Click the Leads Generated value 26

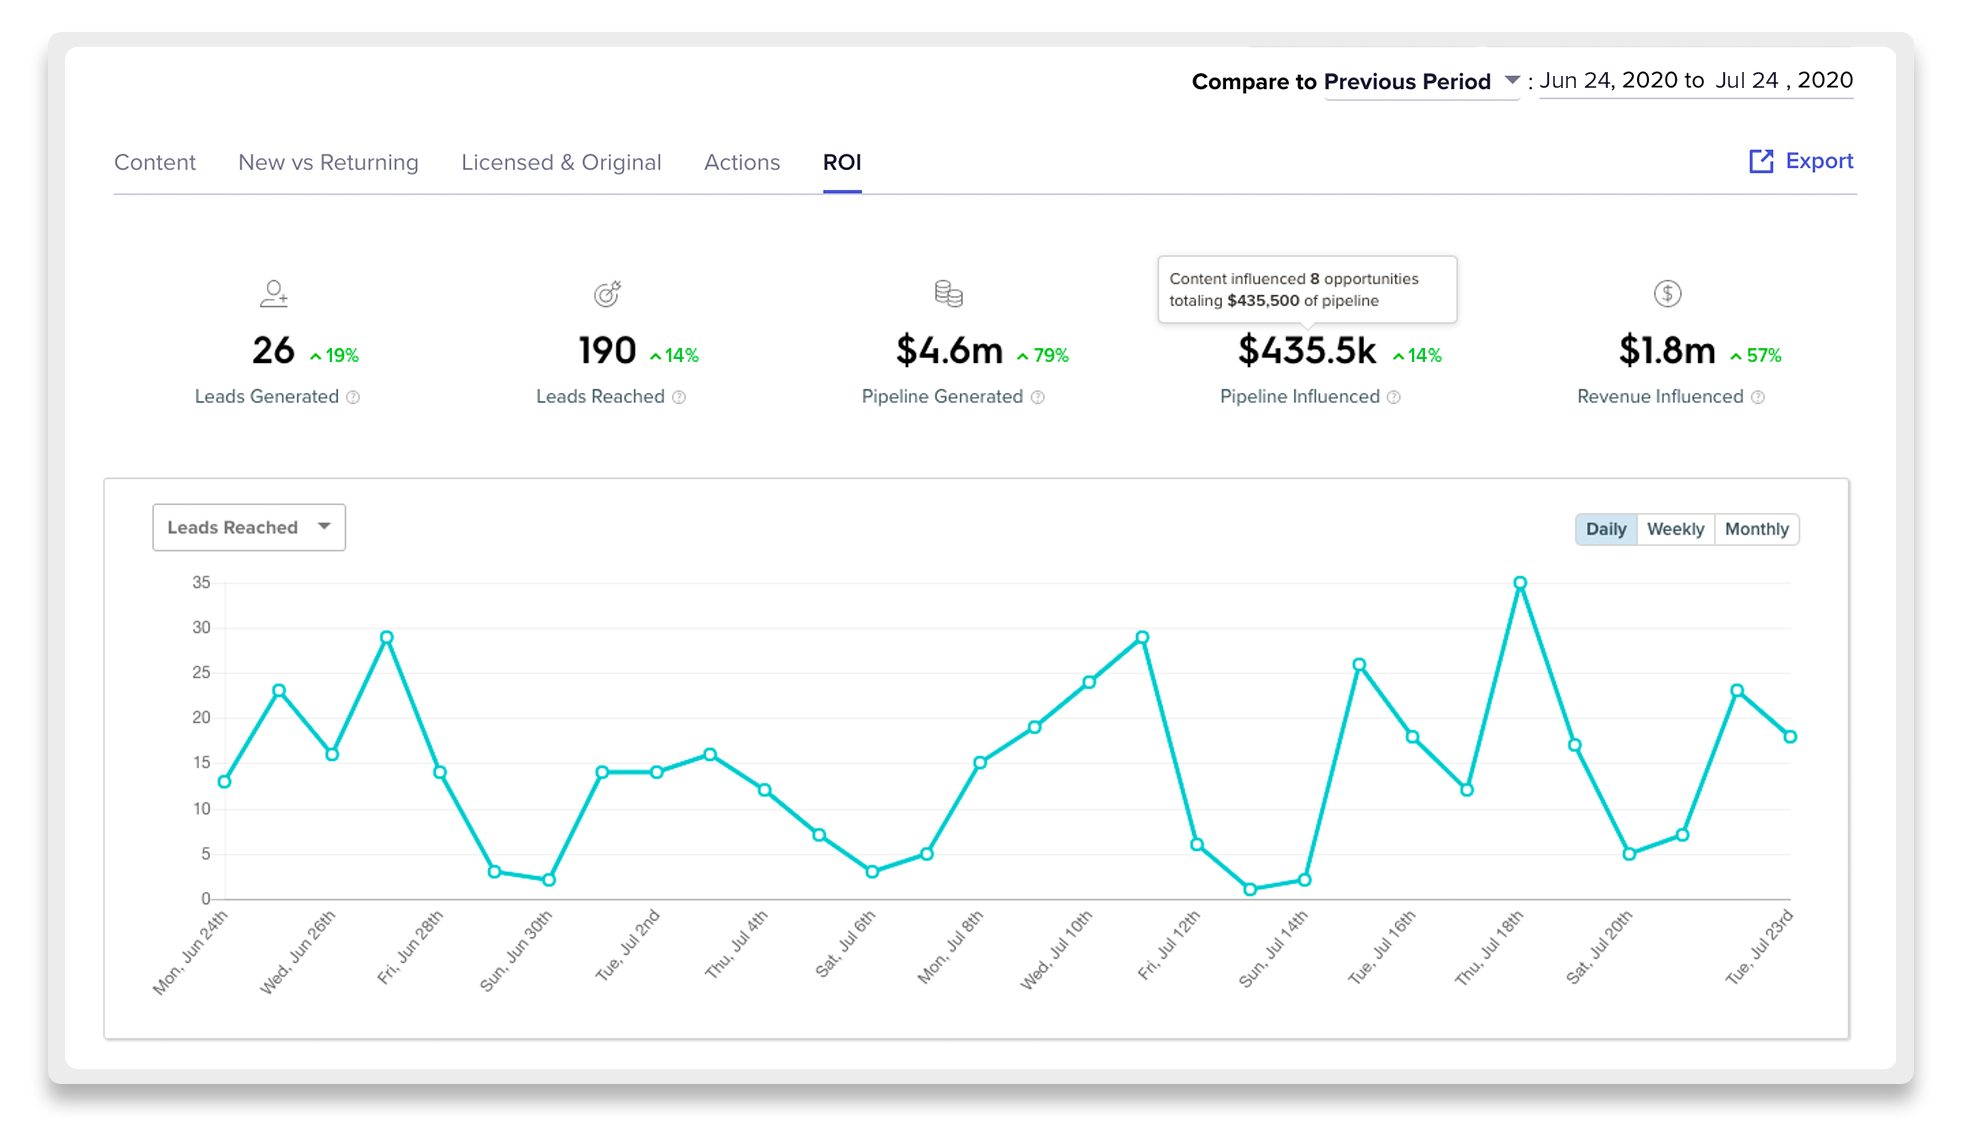pyautogui.click(x=273, y=351)
